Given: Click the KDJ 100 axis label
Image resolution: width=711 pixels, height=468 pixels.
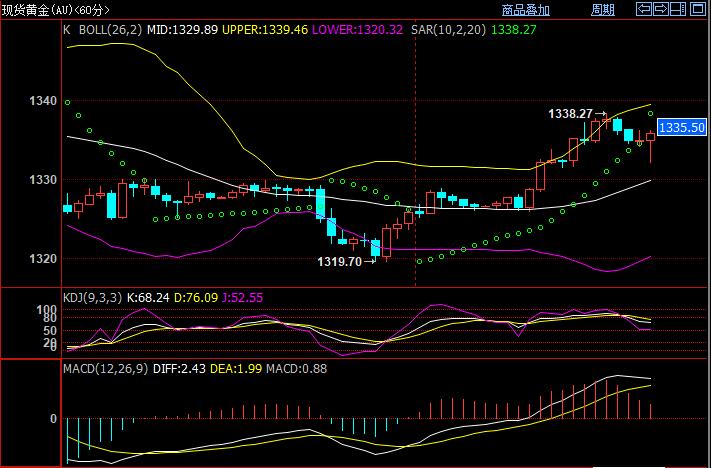Looking at the screenshot, I should [x=47, y=310].
